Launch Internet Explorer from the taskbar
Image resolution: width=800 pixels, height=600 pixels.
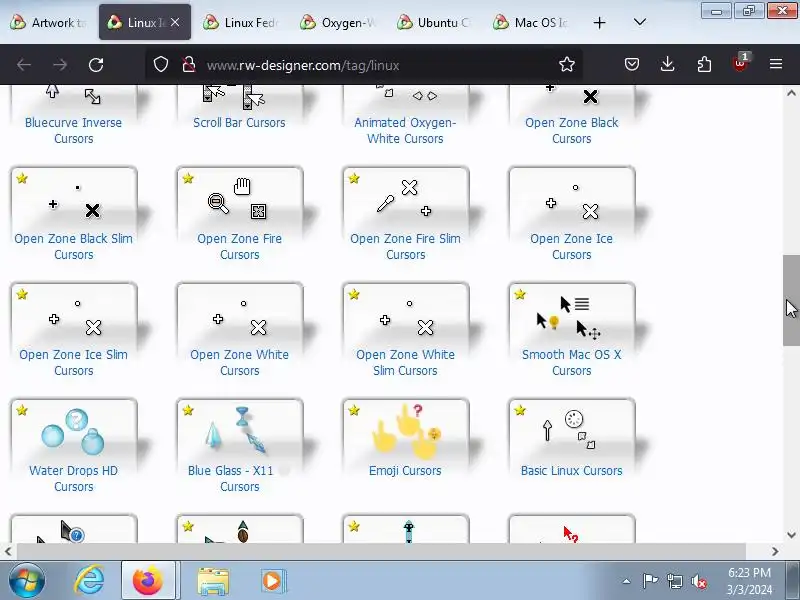tap(89, 581)
